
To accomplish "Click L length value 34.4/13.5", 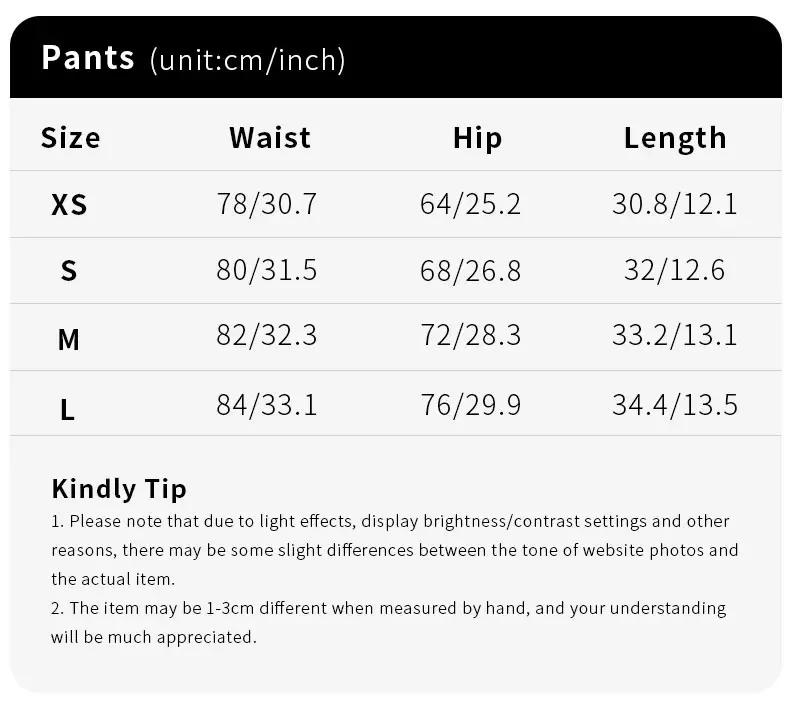I will tap(675, 404).
